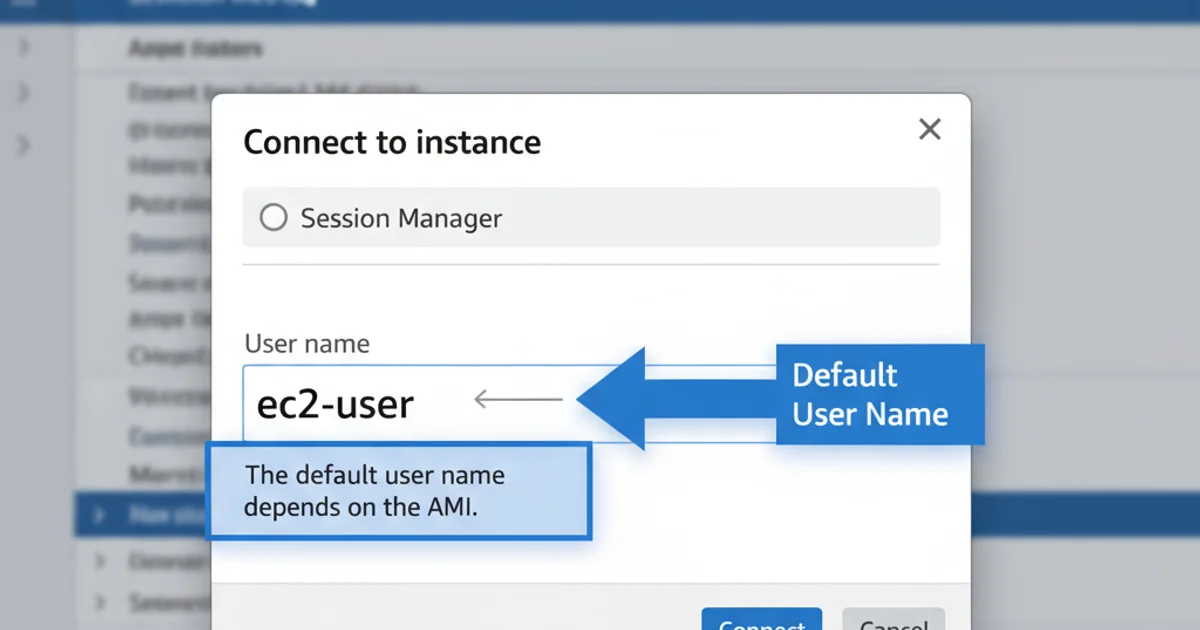The width and height of the screenshot is (1200, 630).
Task: Click the User name field label
Action: [307, 343]
